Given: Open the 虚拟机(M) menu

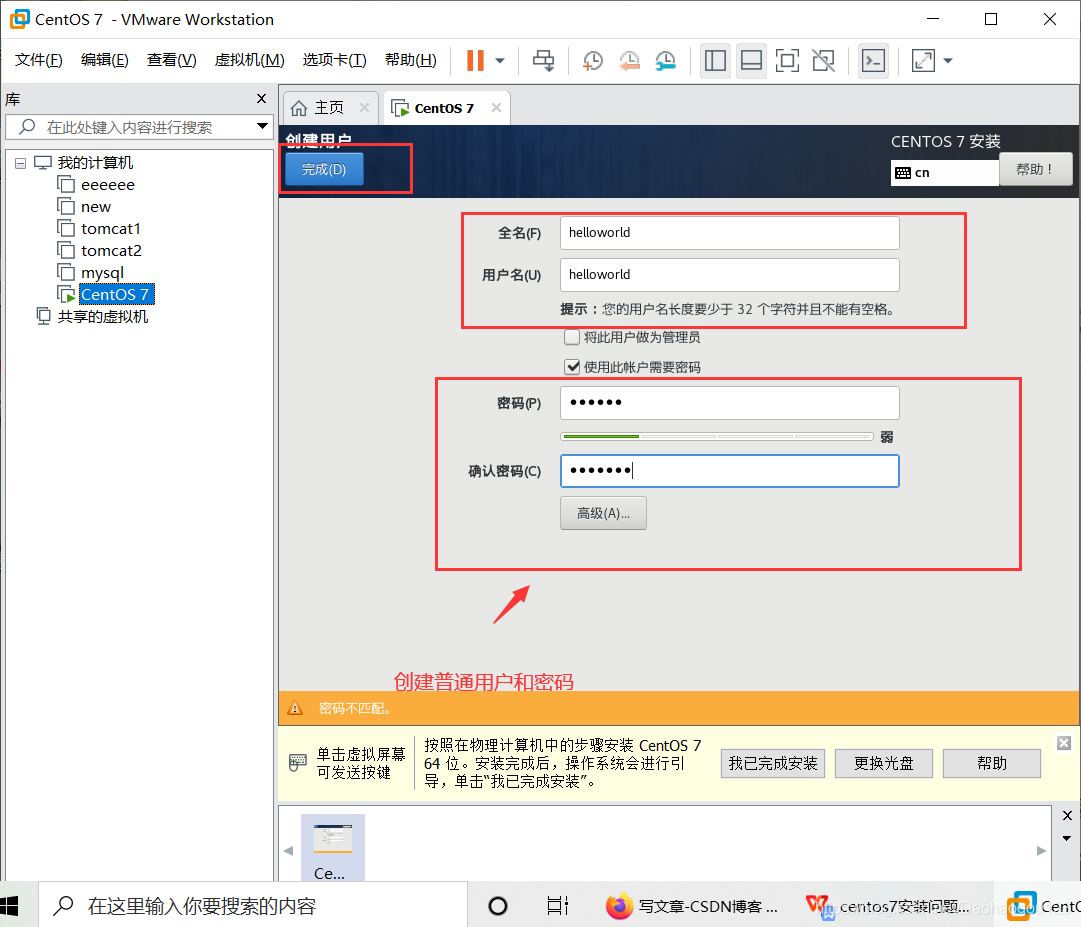Looking at the screenshot, I should coord(250,60).
